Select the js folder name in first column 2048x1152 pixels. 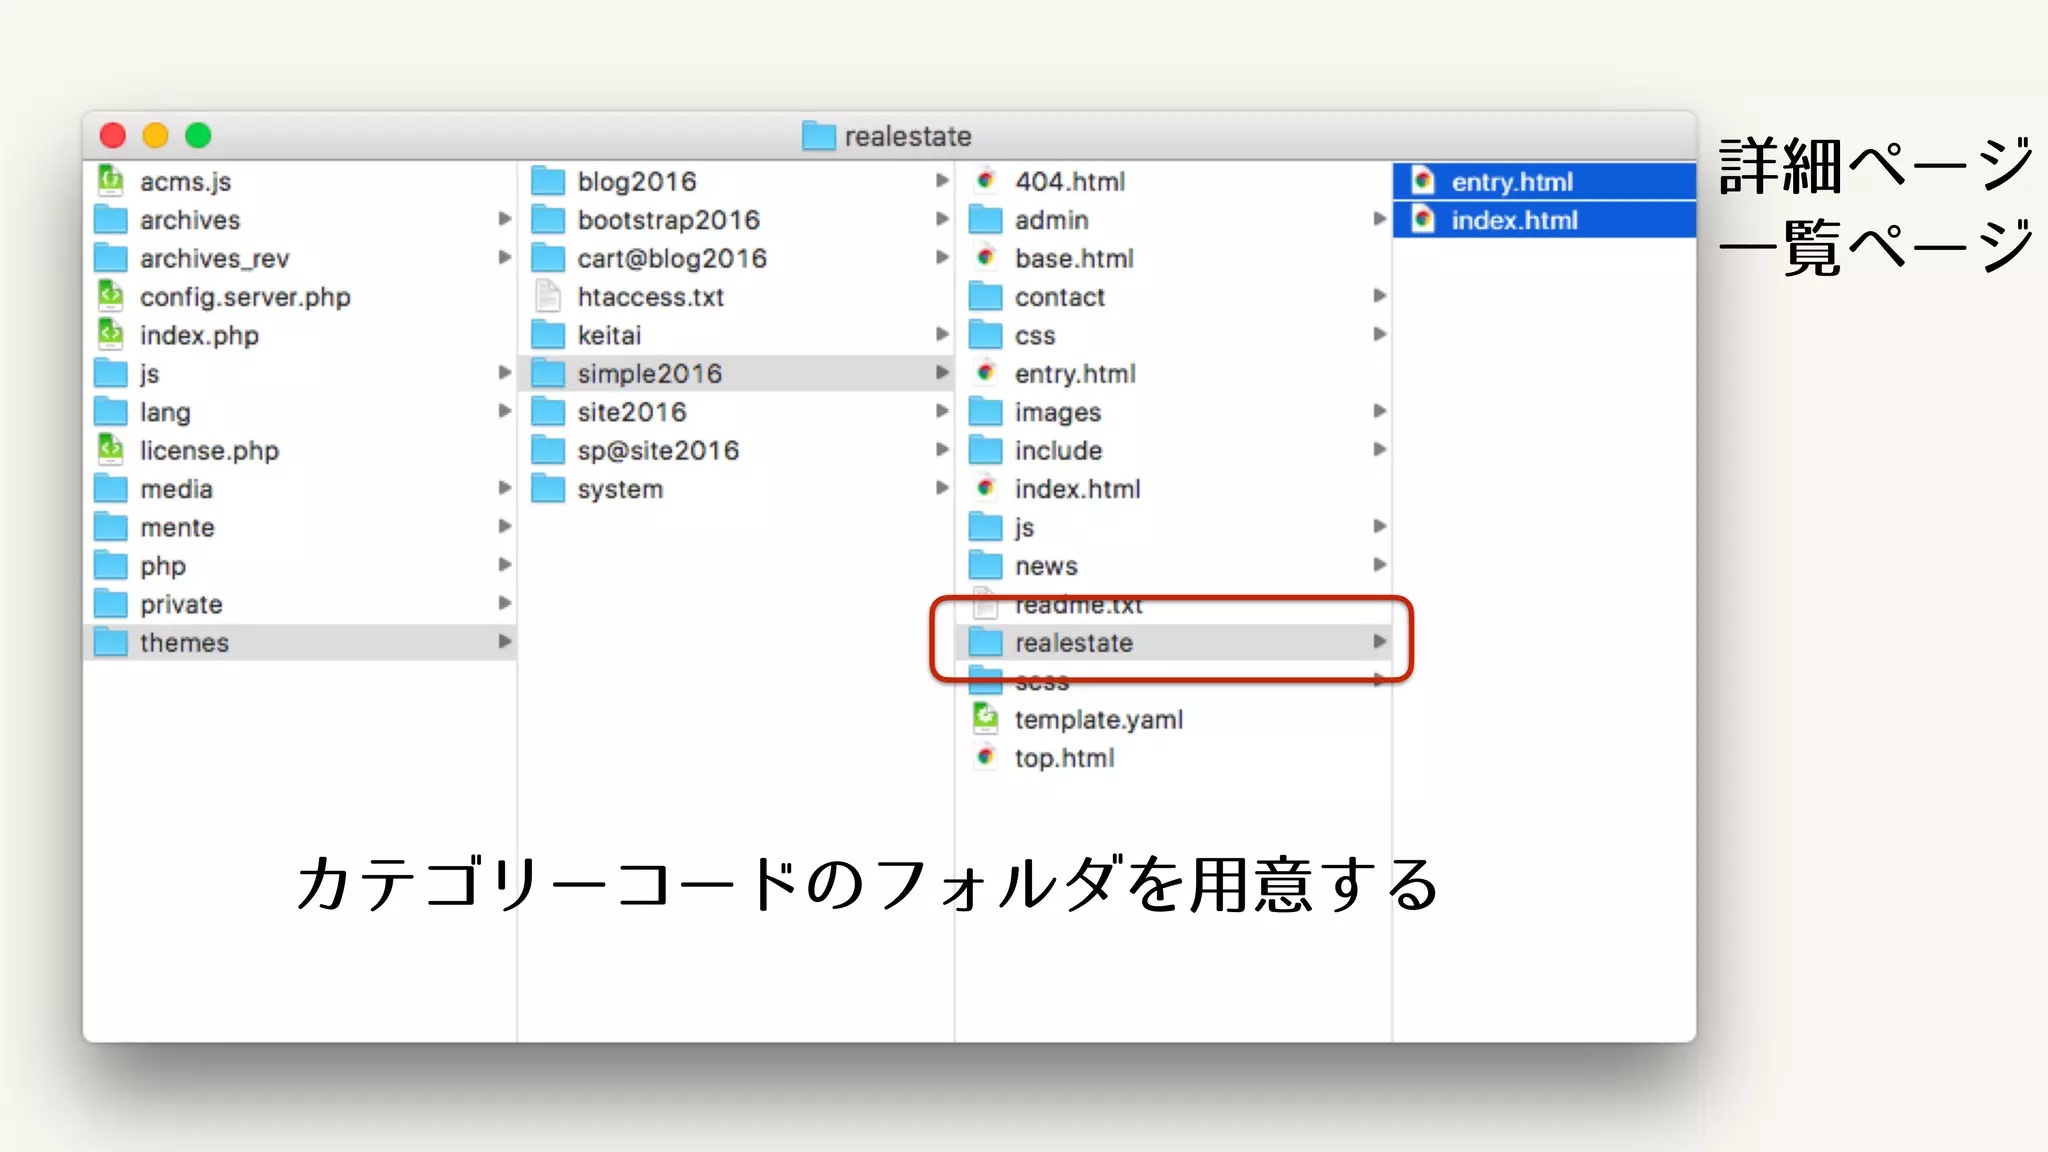(x=150, y=374)
